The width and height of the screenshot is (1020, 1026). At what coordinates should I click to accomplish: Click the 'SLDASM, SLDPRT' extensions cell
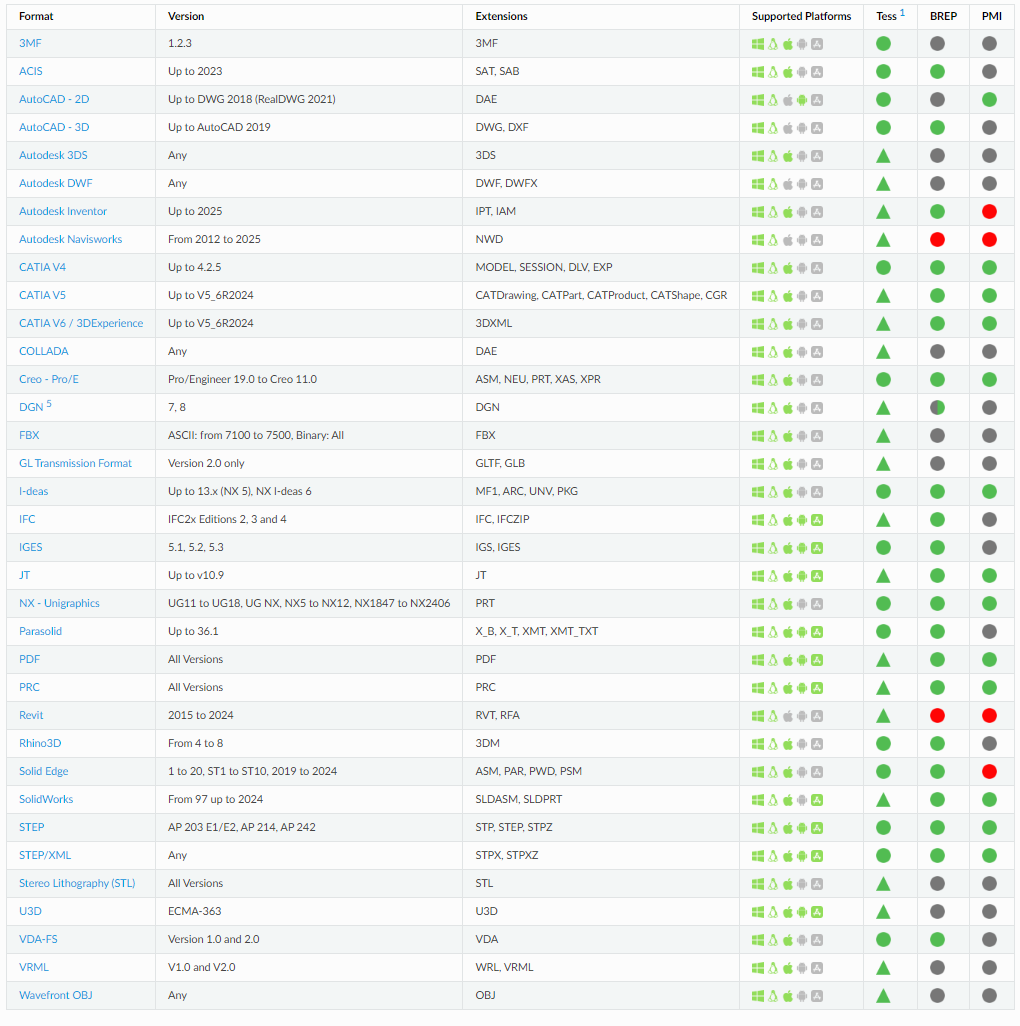[x=519, y=800]
